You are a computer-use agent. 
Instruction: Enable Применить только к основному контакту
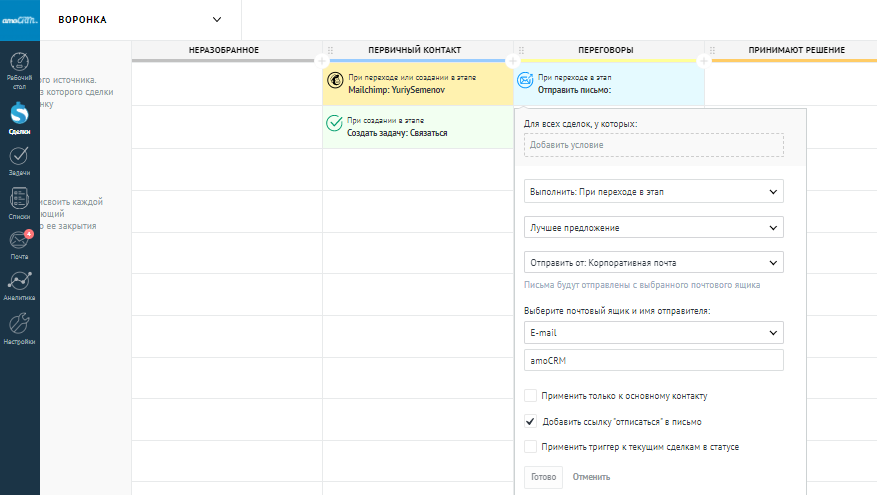click(x=531, y=396)
